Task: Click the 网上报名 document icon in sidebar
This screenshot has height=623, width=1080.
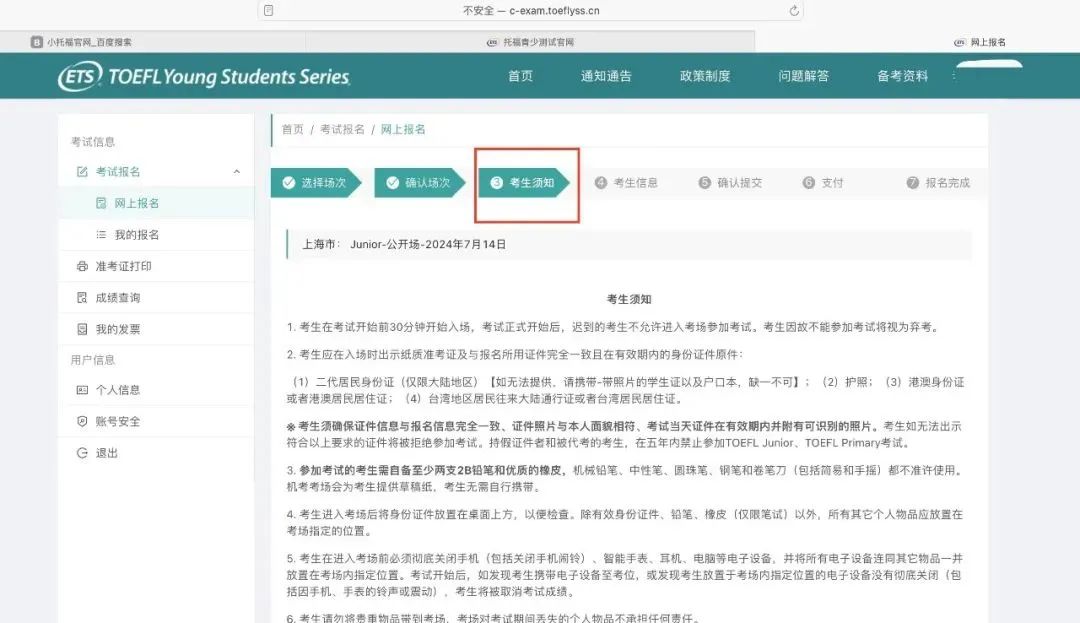Action: coord(101,203)
